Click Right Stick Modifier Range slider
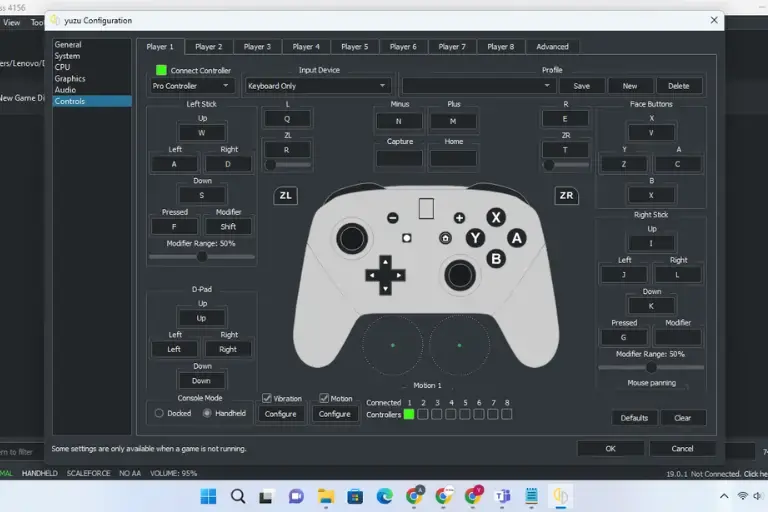Viewport: 768px width, 512px height. pyautogui.click(x=651, y=367)
